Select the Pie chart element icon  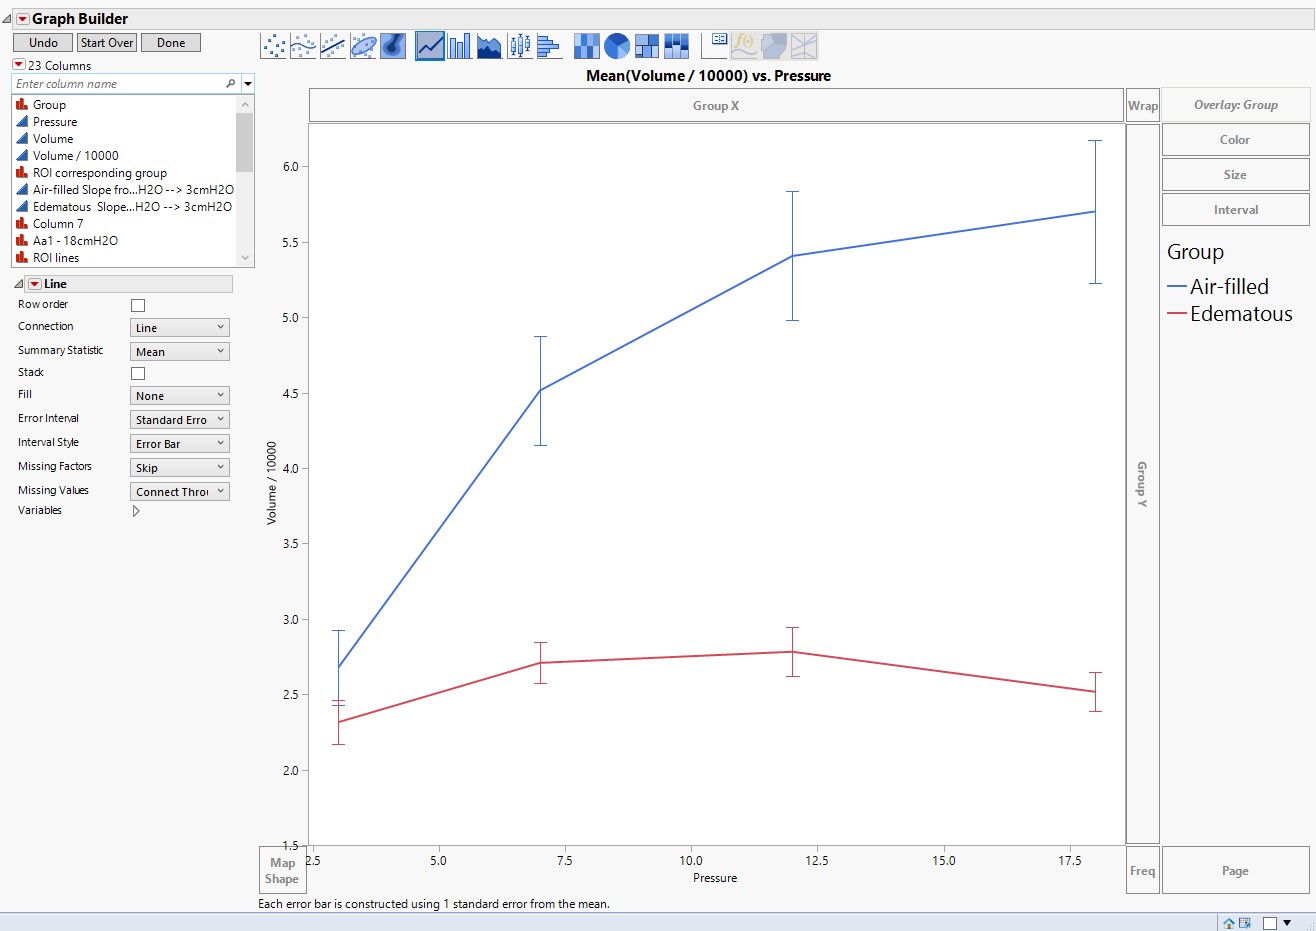[x=617, y=46]
